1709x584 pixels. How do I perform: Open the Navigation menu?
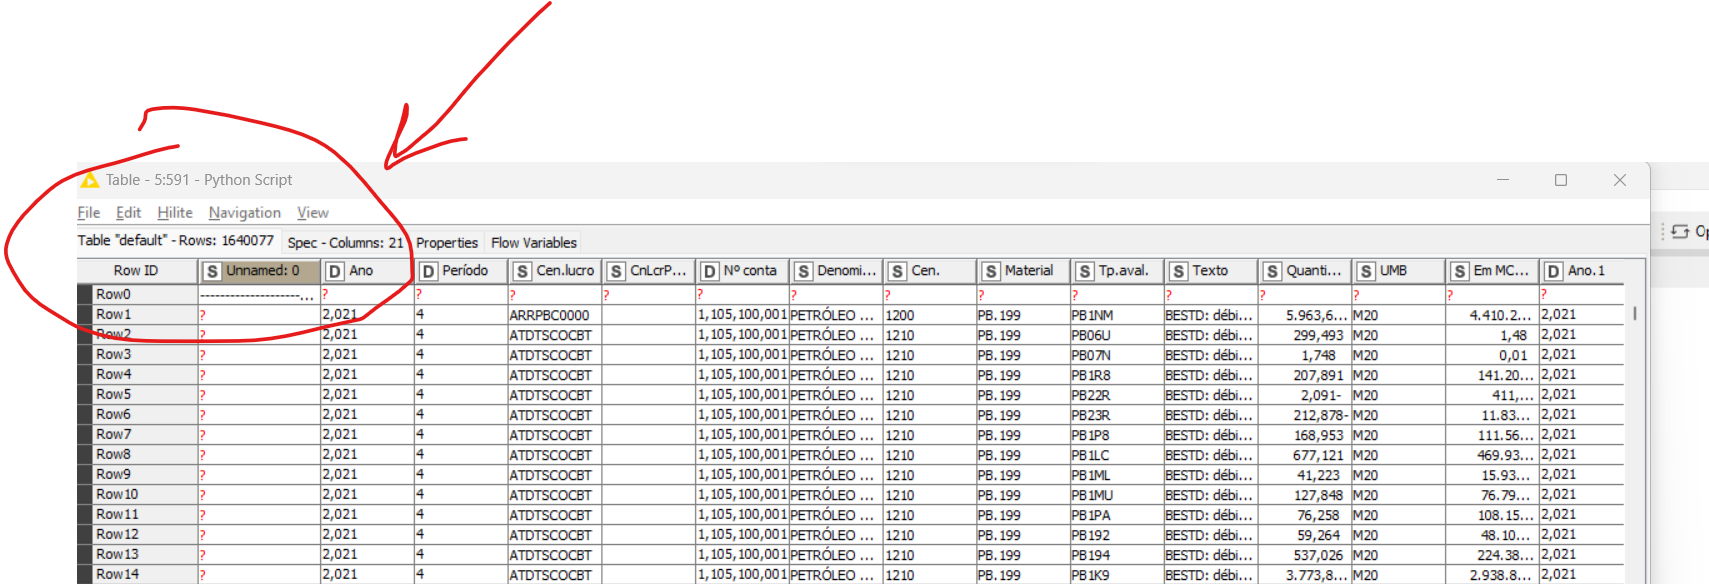244,213
